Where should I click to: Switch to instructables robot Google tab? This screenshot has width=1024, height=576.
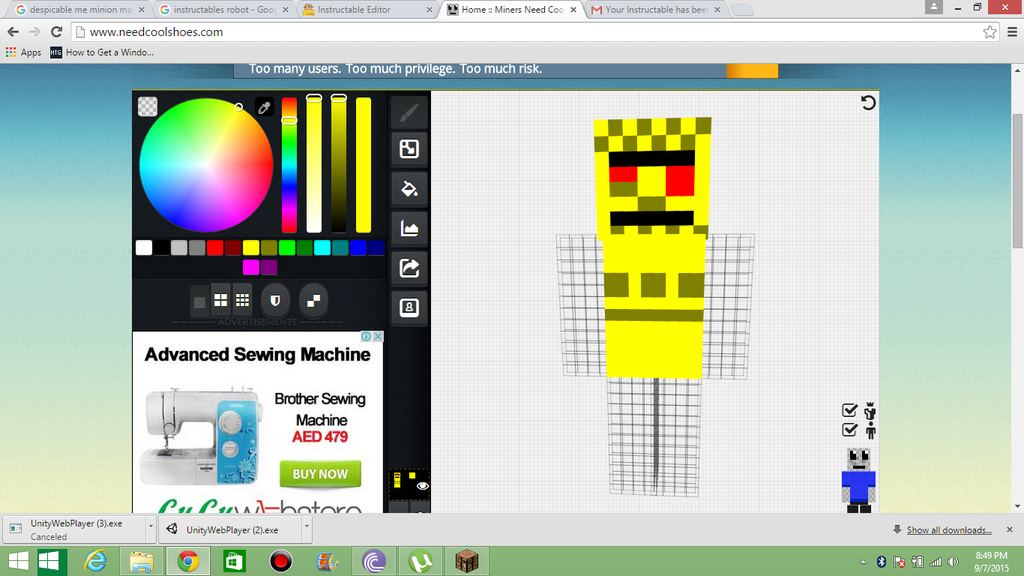(224, 10)
